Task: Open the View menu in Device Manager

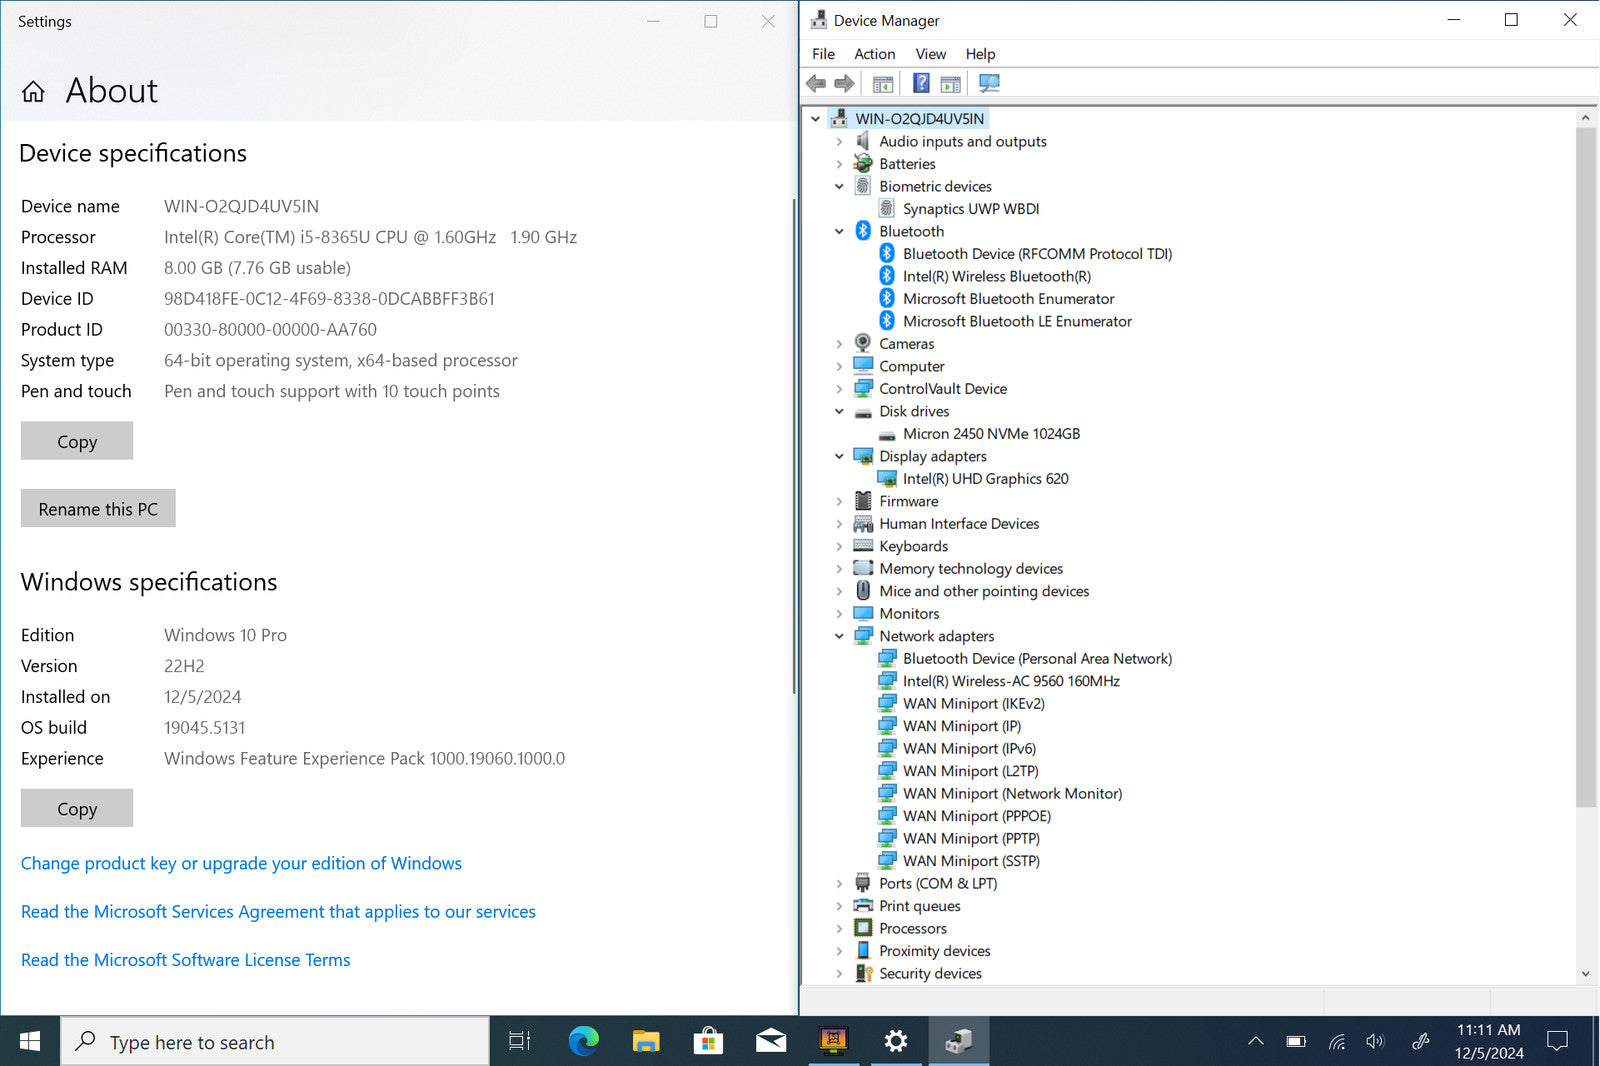Action: coord(930,54)
